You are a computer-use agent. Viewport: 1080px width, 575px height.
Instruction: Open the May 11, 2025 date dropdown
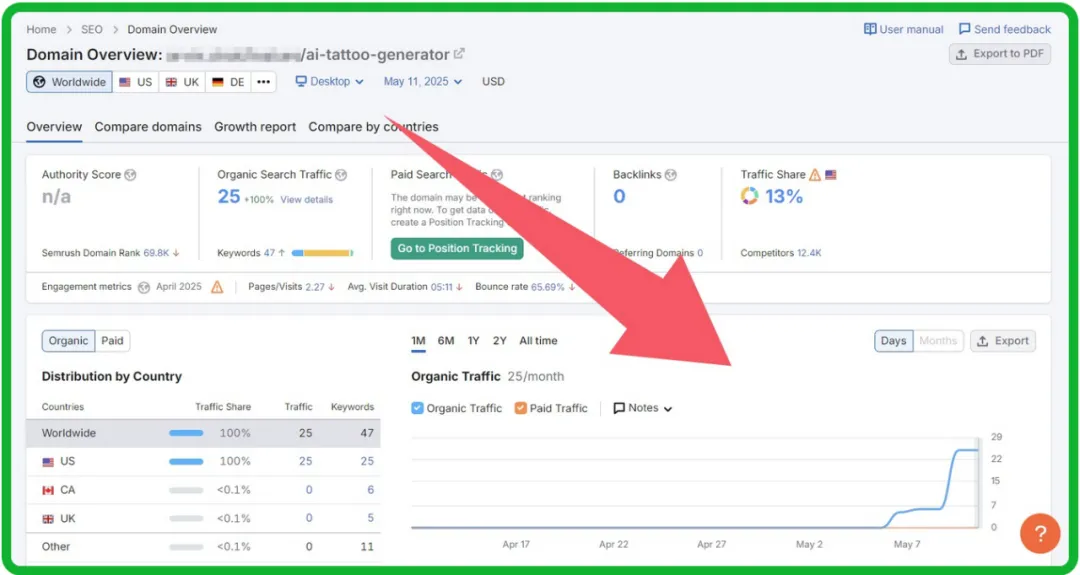(x=423, y=82)
